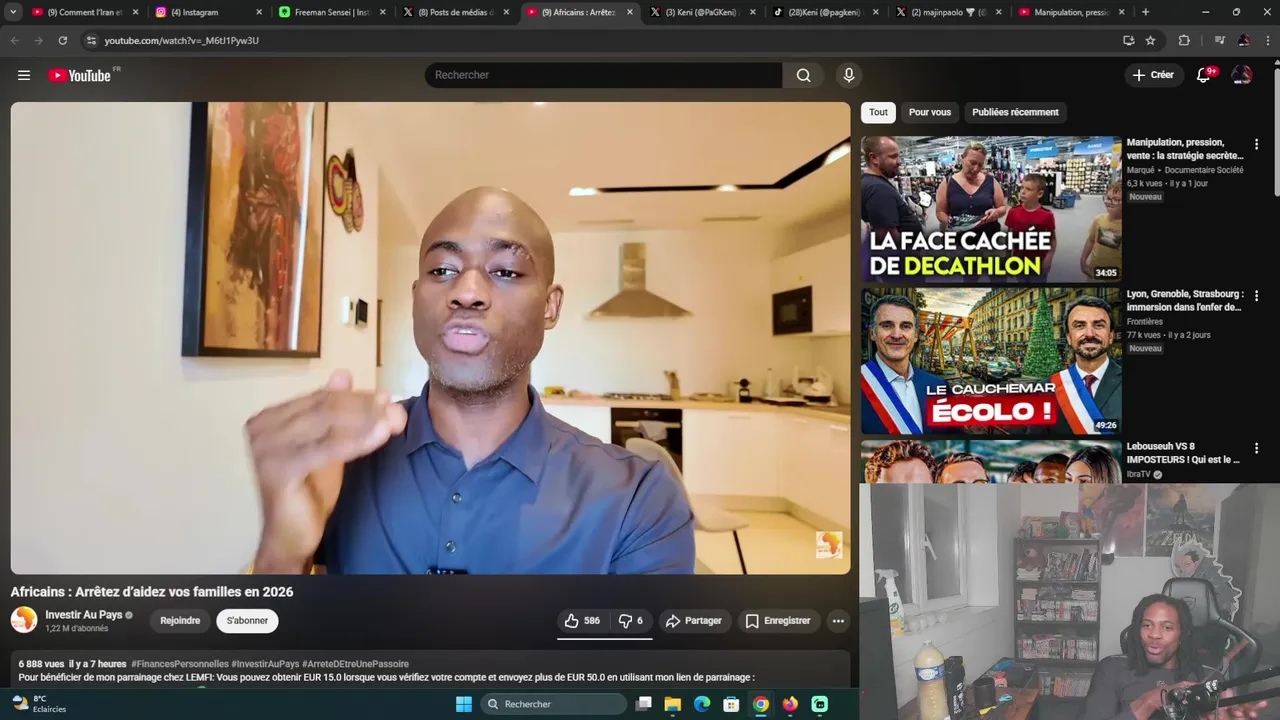Screen dimensions: 1280x720
Task: Switch to Freeman Sensei tab
Action: 332,12
